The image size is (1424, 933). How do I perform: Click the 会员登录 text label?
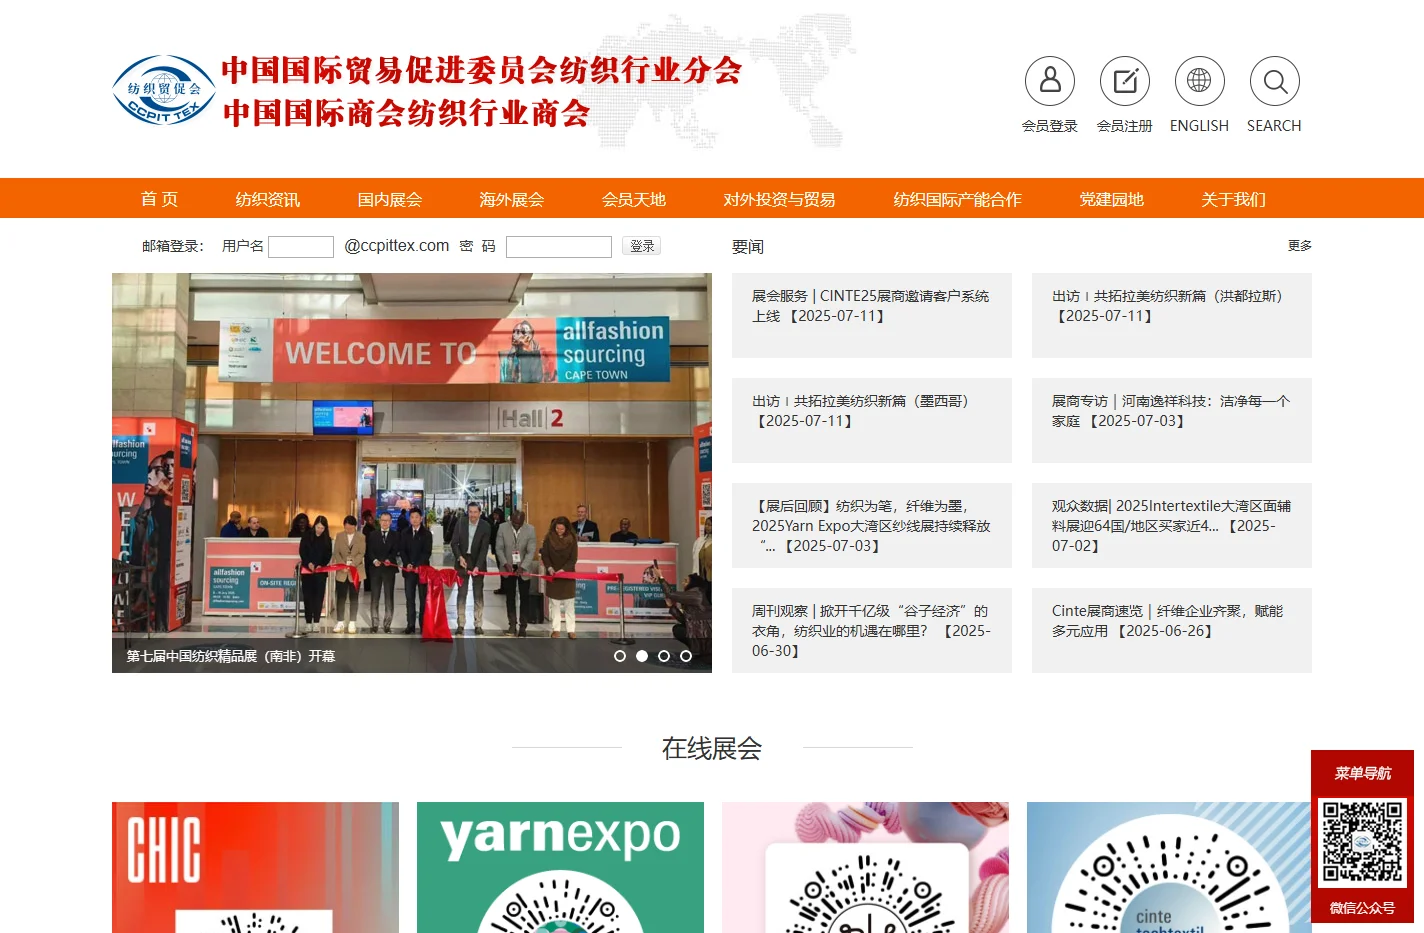pyautogui.click(x=1050, y=126)
